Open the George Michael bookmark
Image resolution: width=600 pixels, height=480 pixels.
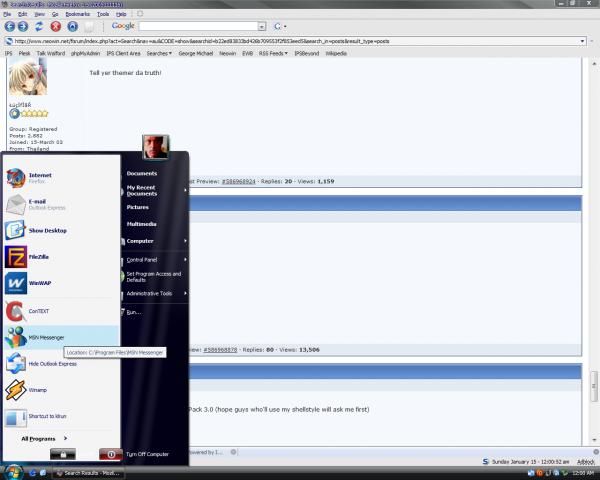click(x=196, y=53)
